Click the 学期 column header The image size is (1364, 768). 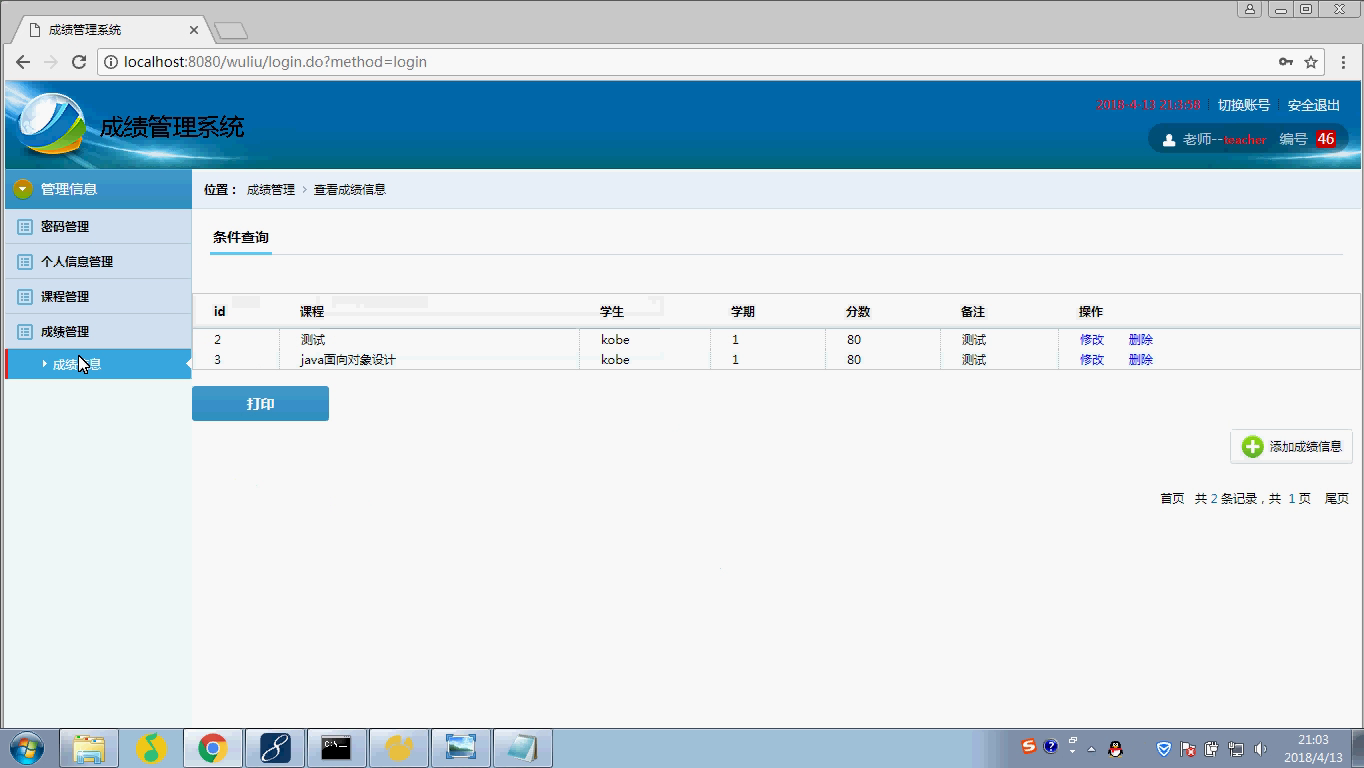pyautogui.click(x=743, y=312)
